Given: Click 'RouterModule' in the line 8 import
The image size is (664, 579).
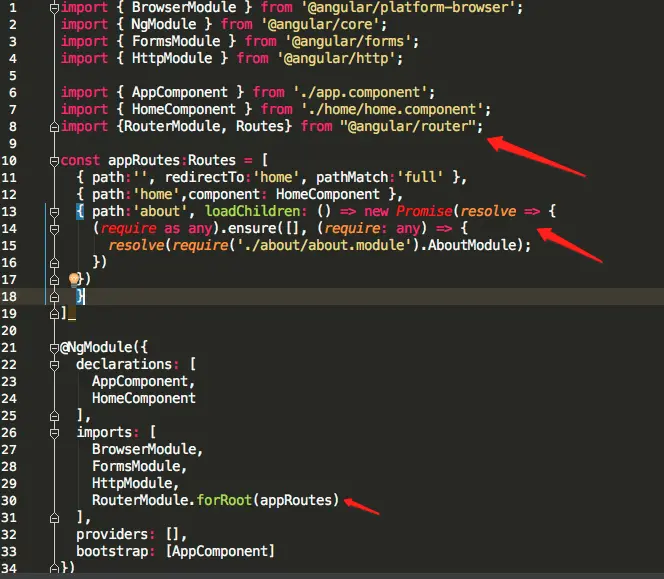Looking at the screenshot, I should point(172,126).
